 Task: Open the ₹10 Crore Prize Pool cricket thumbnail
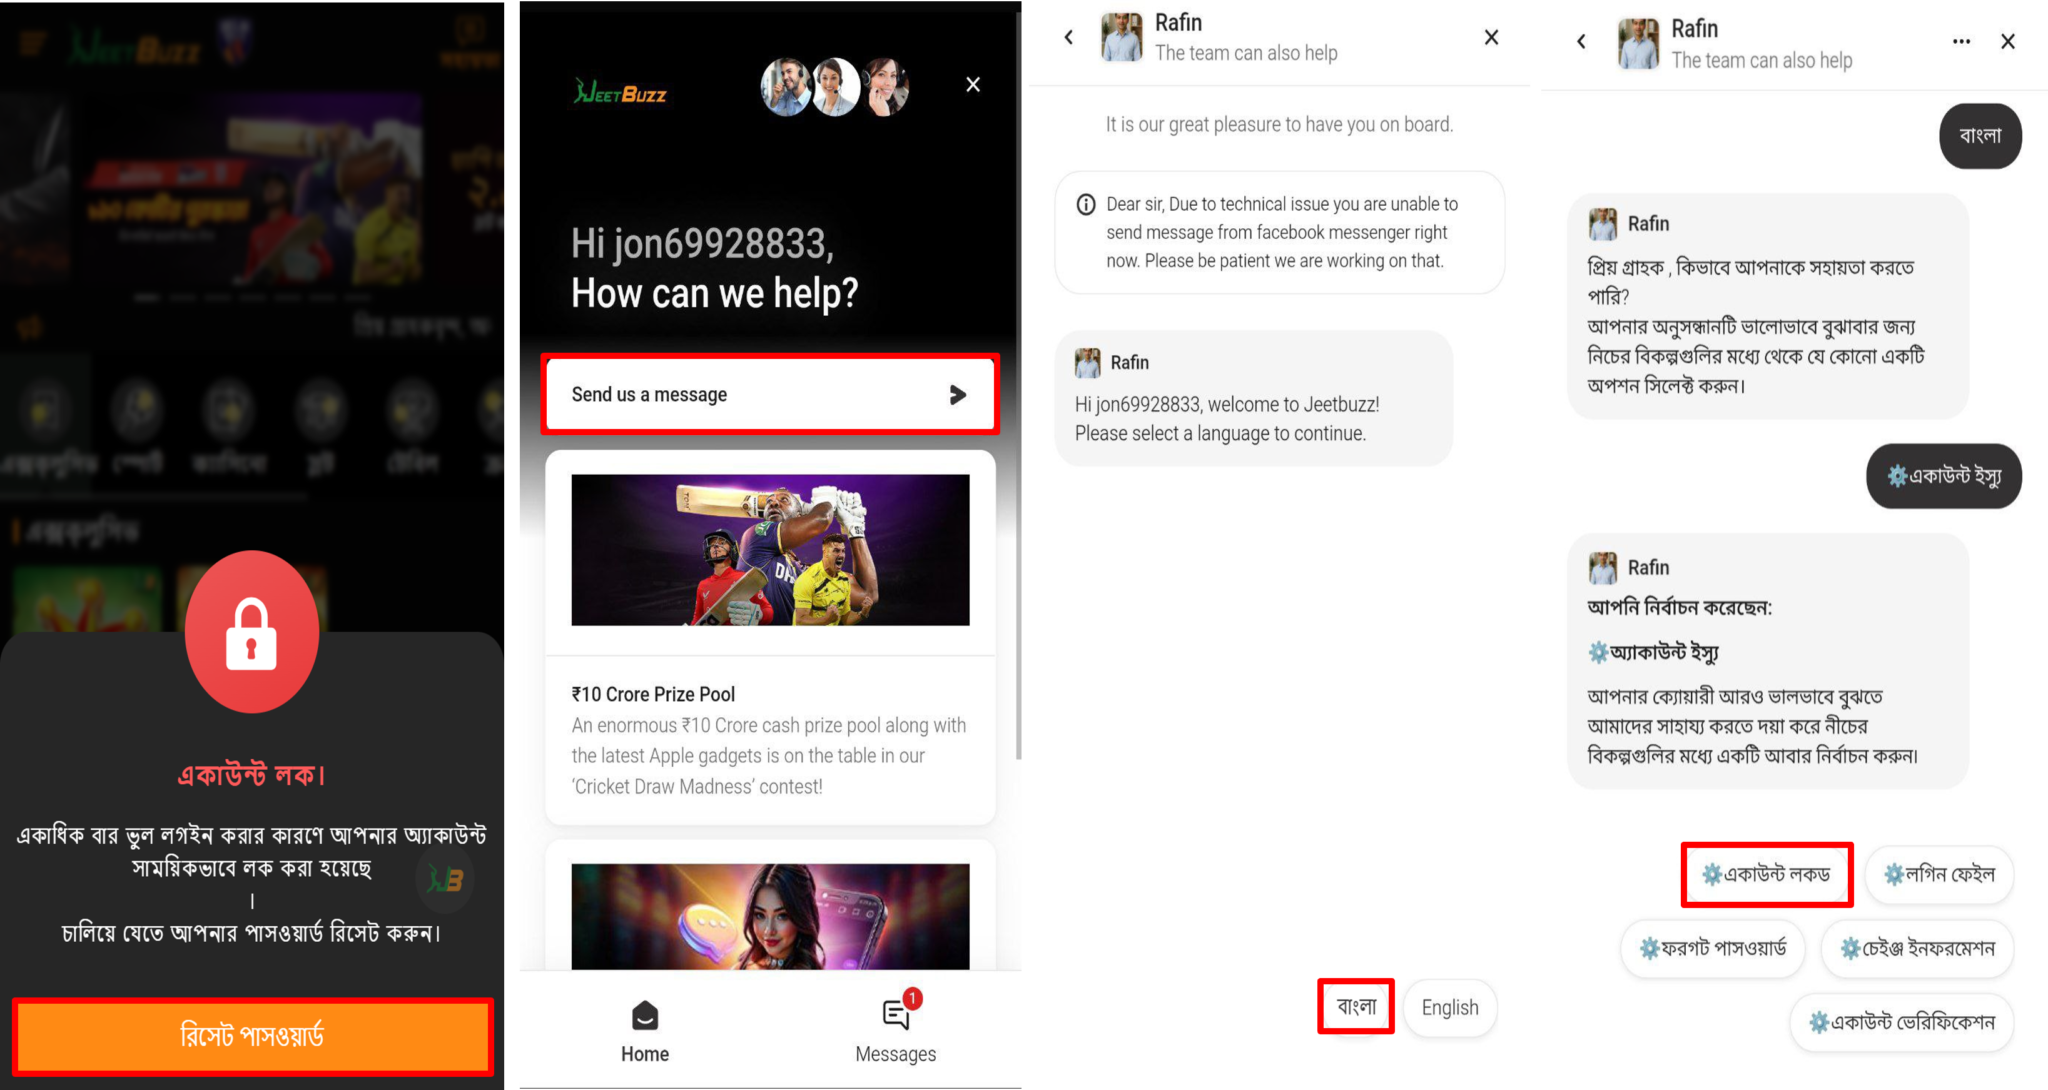click(x=770, y=550)
